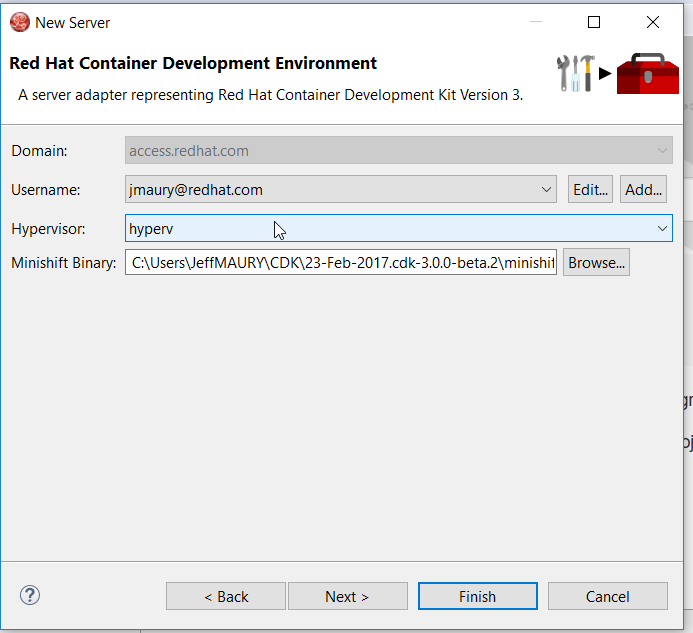
Task: Click the red toolbox banner icon
Action: (x=647, y=73)
